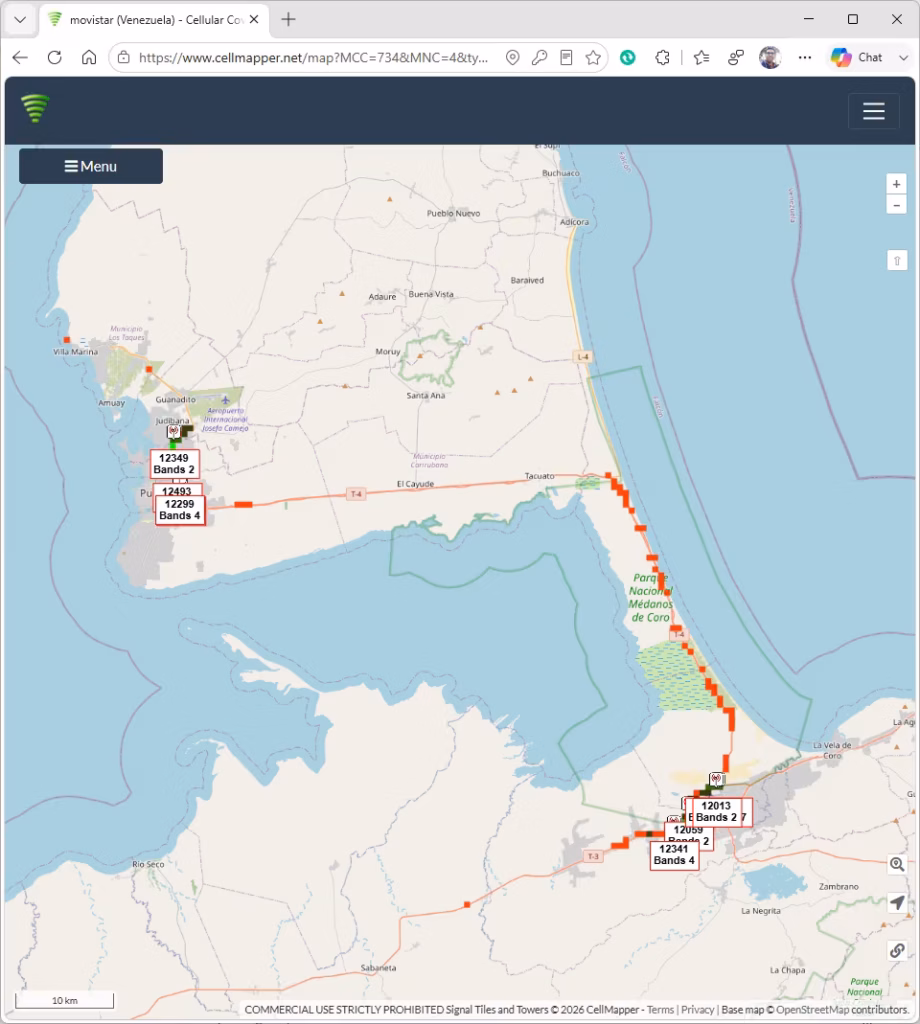Open Copilot Chat button

point(857,57)
